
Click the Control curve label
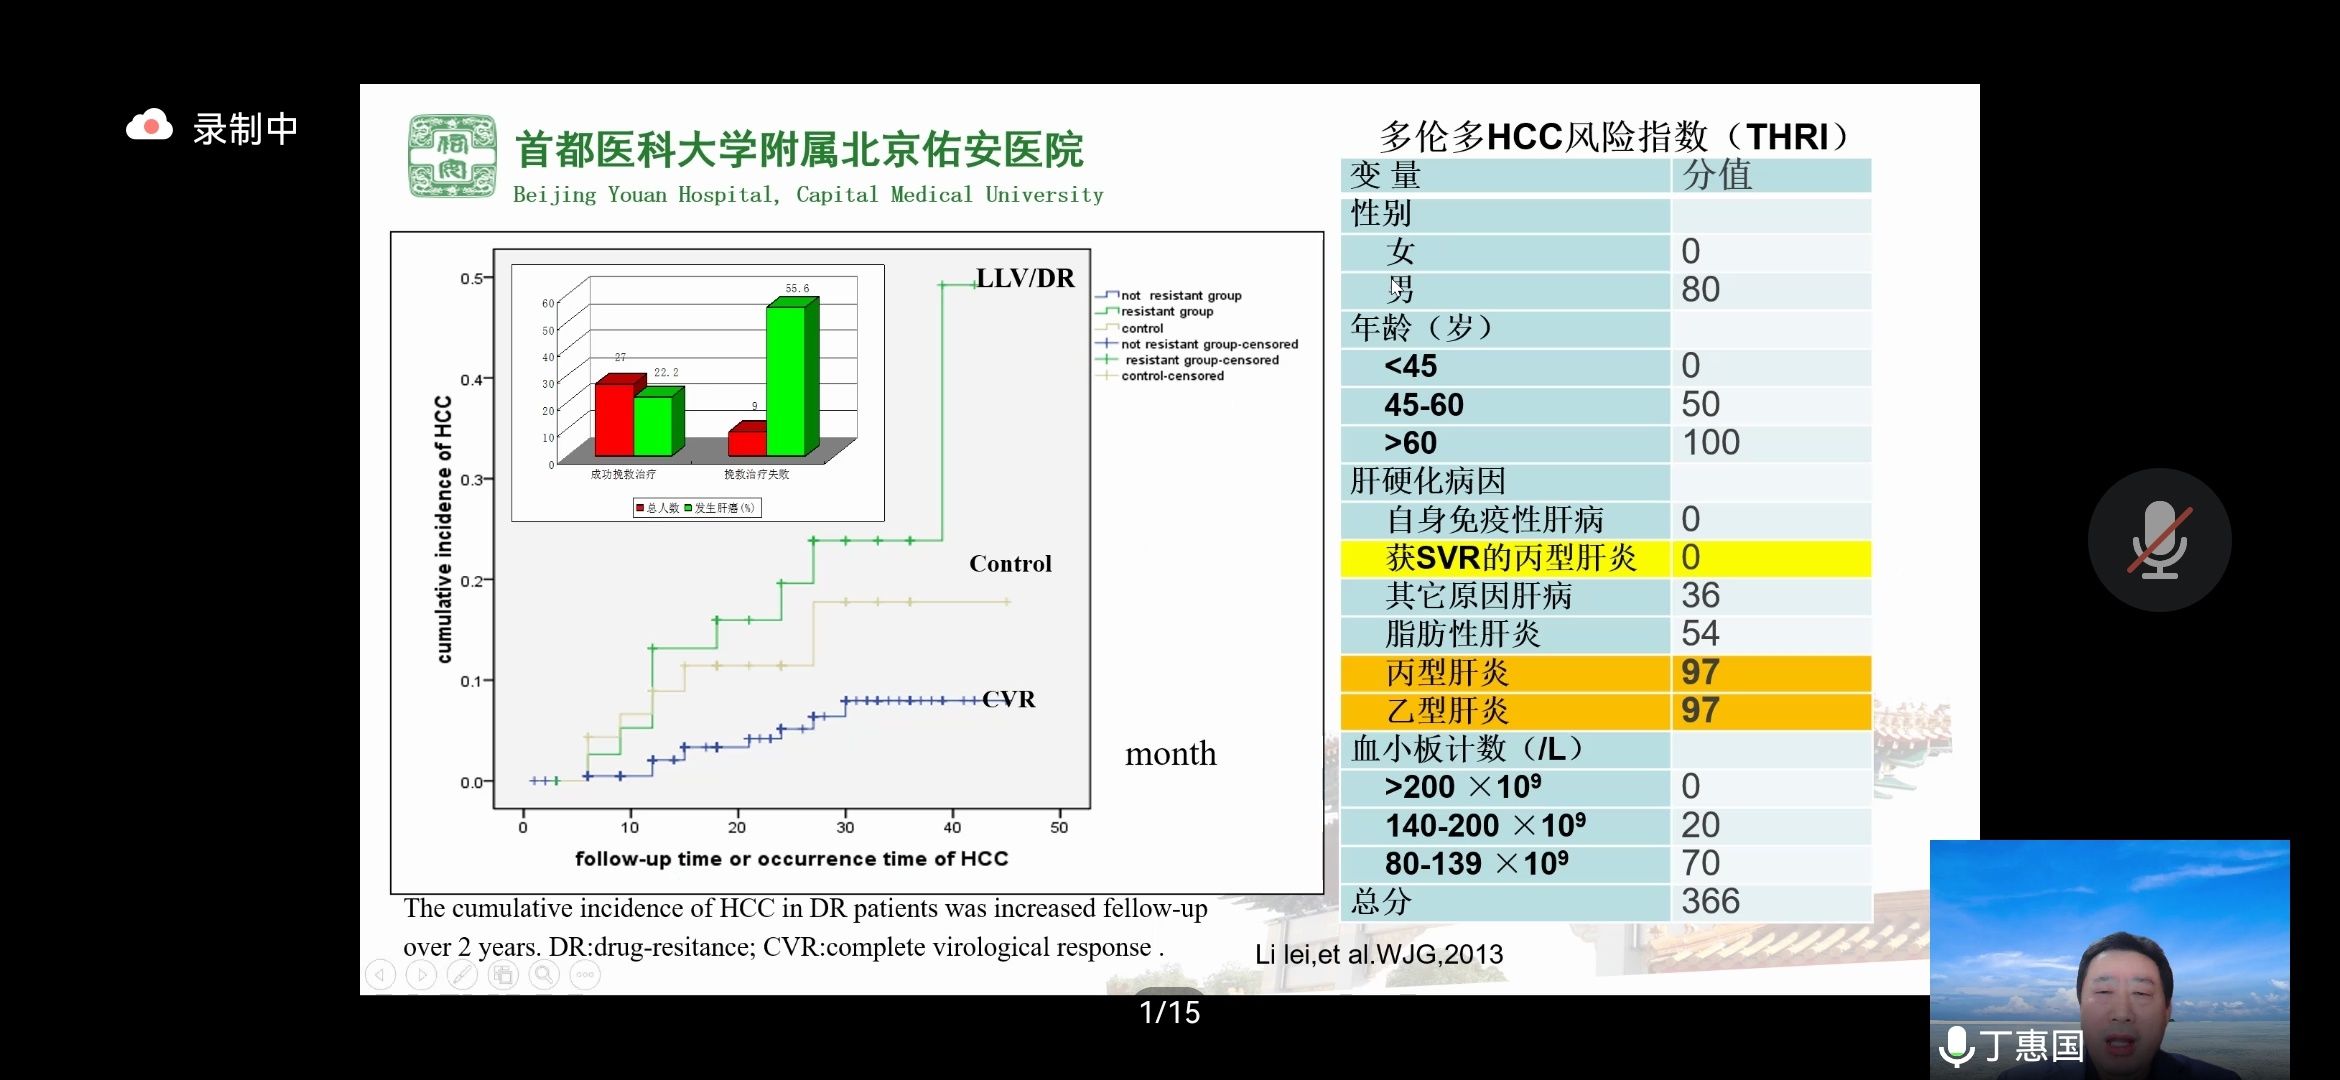coord(1010,564)
